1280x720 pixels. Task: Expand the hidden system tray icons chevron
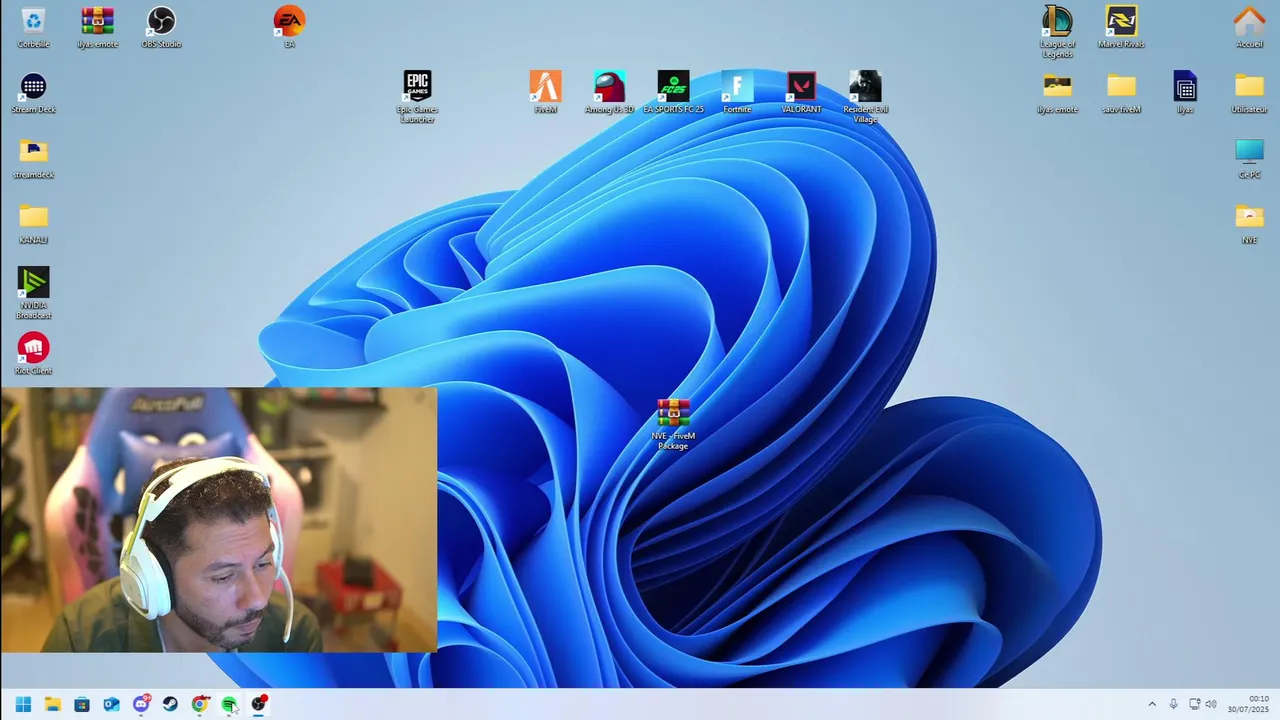[1152, 704]
